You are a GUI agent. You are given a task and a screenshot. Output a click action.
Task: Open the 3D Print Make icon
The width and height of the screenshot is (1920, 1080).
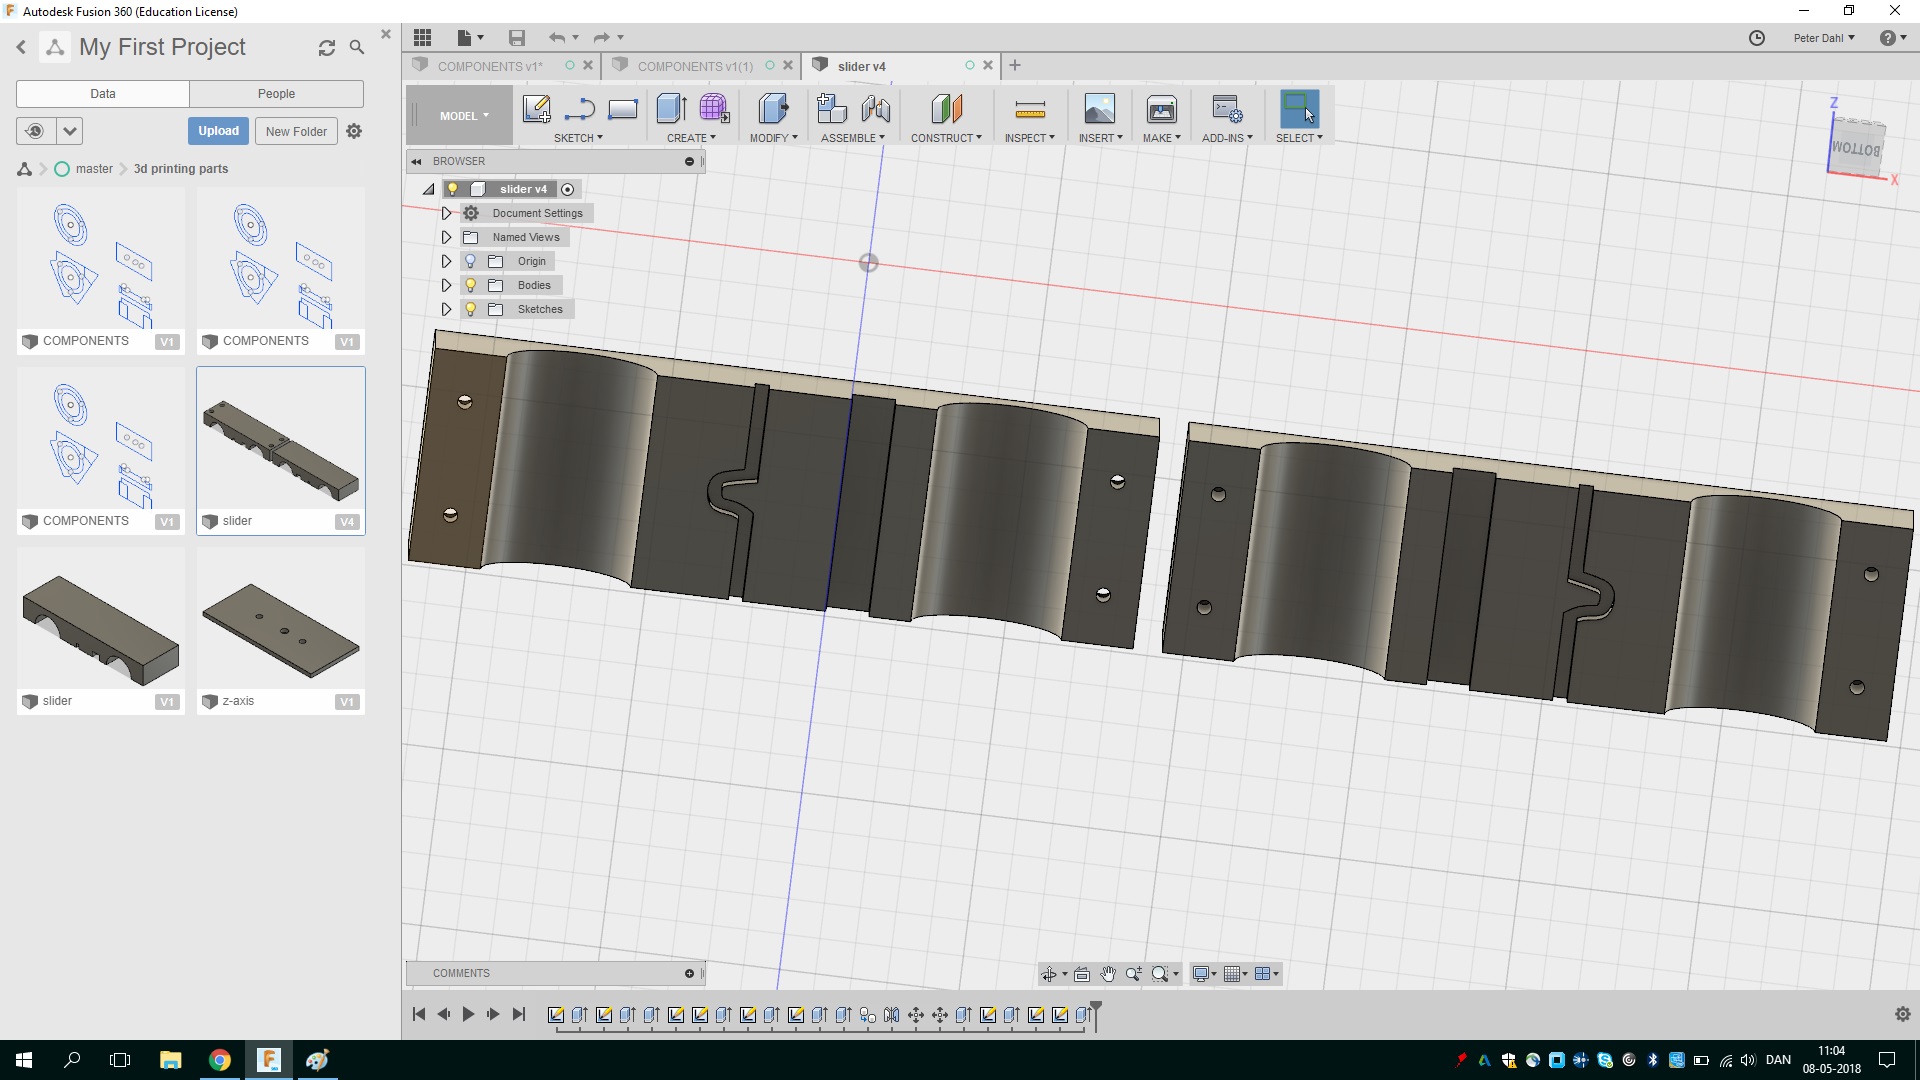coord(1161,109)
